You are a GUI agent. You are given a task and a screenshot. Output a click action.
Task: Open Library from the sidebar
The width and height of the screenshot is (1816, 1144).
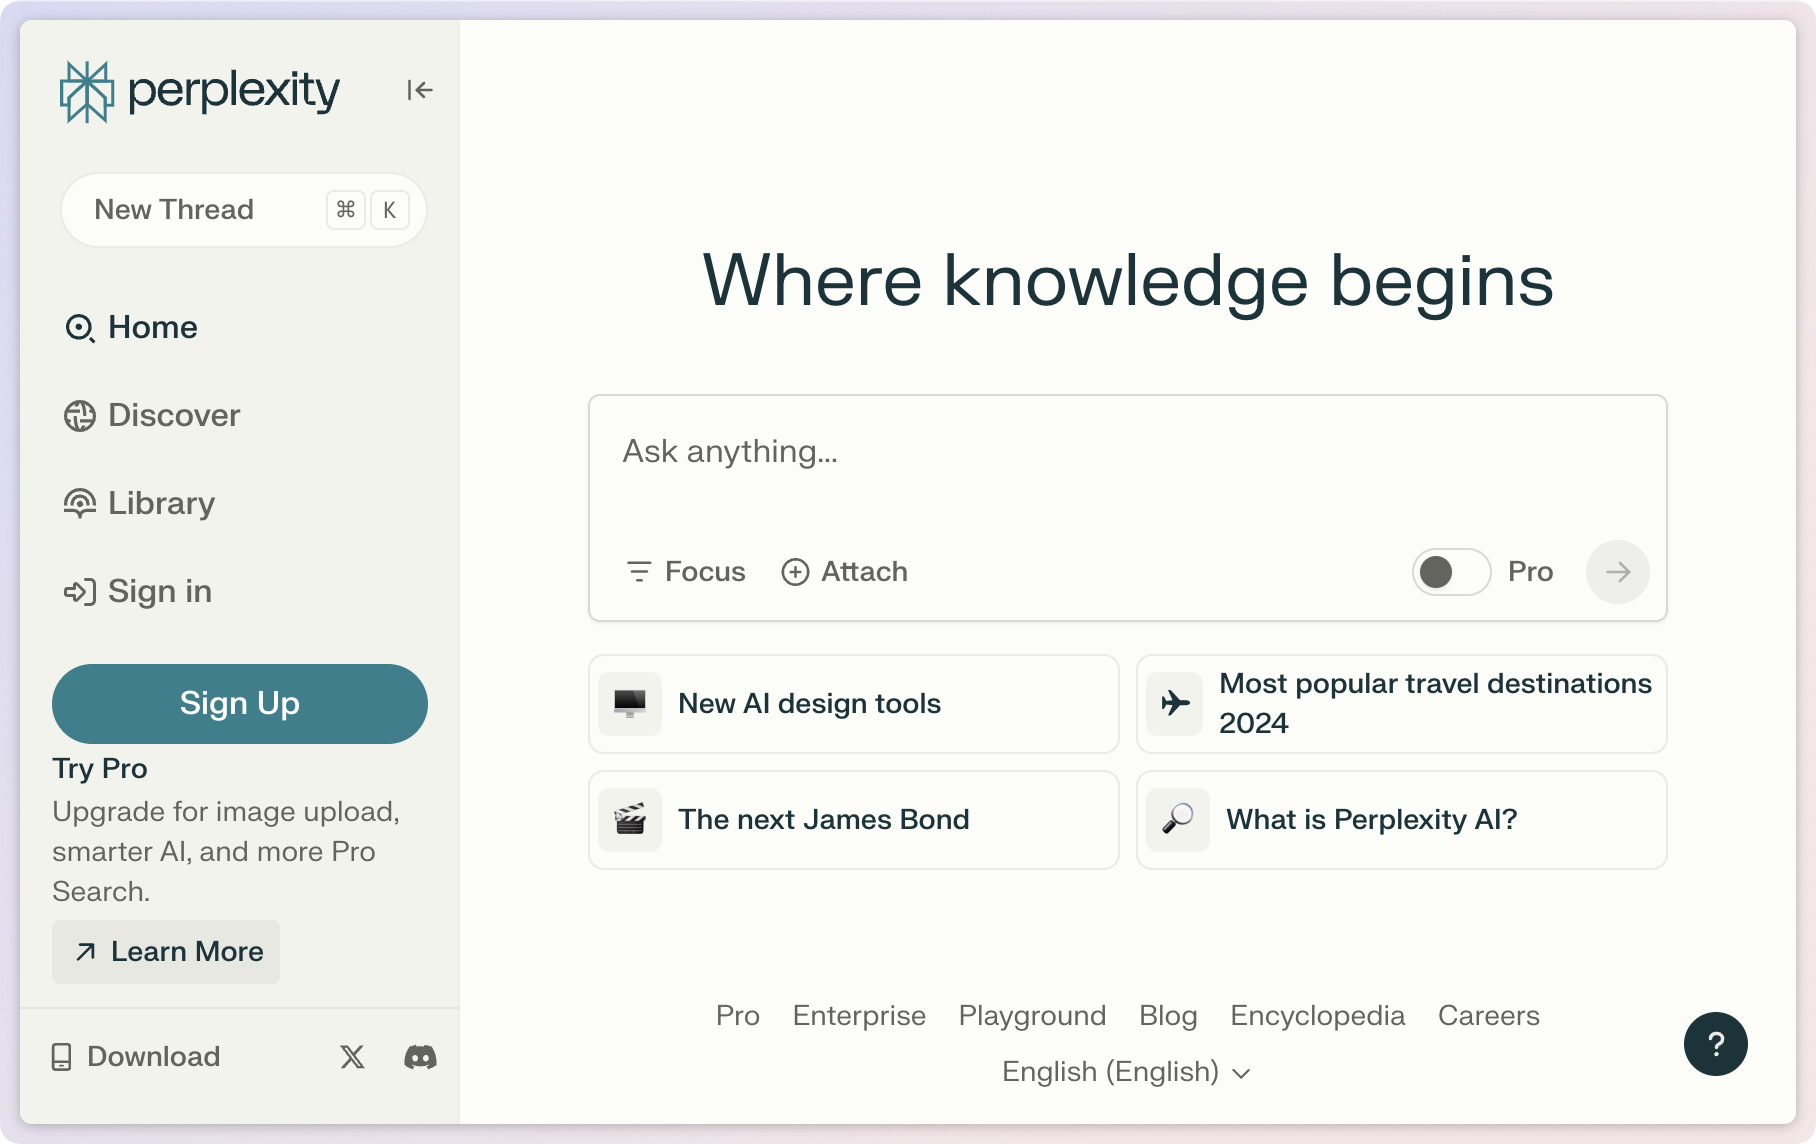[x=140, y=504]
